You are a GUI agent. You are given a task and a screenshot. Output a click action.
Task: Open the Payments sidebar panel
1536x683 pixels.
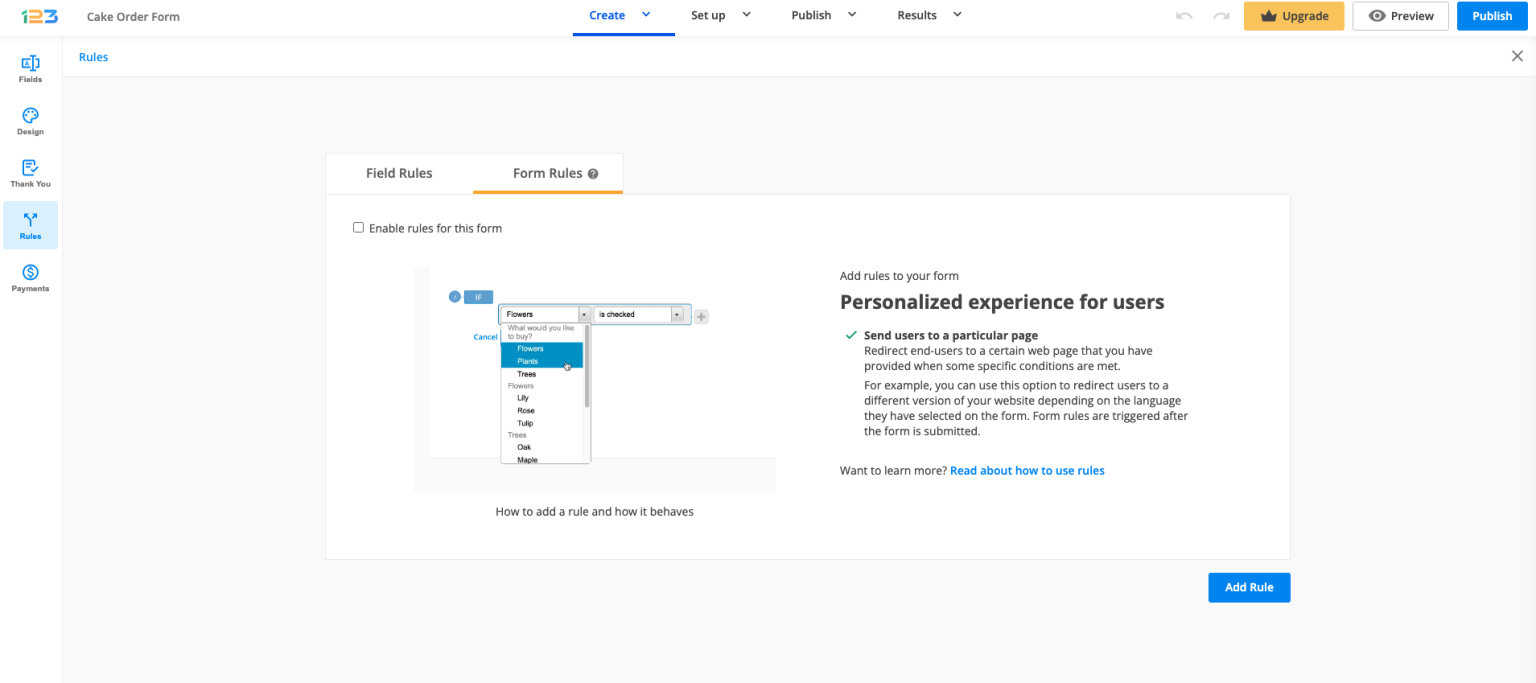coord(30,278)
